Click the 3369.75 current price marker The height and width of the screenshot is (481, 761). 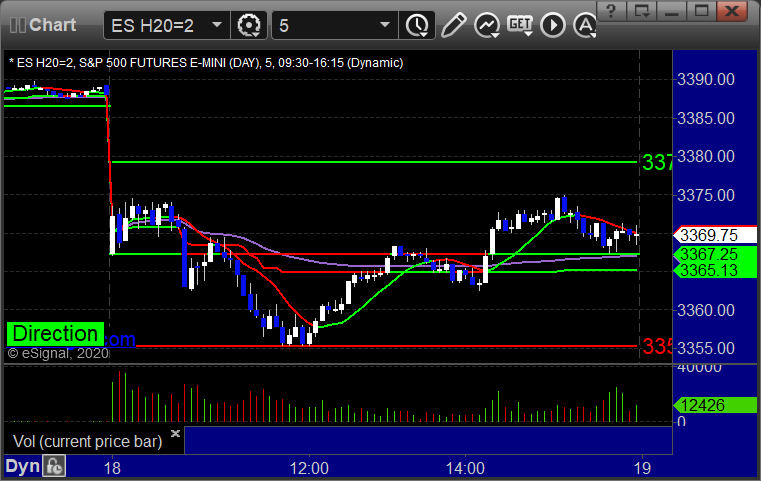[x=715, y=235]
